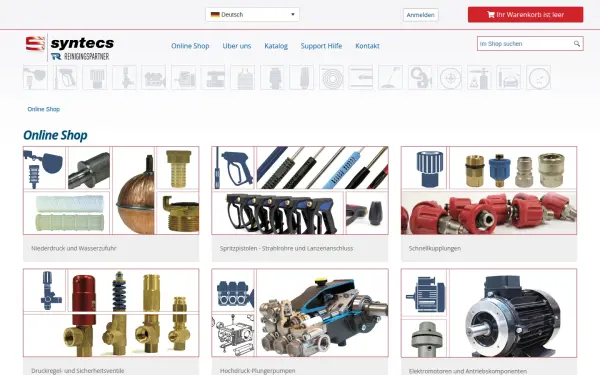Open the Katalog menu item
Viewport: 600px width, 375px height.
pos(276,46)
